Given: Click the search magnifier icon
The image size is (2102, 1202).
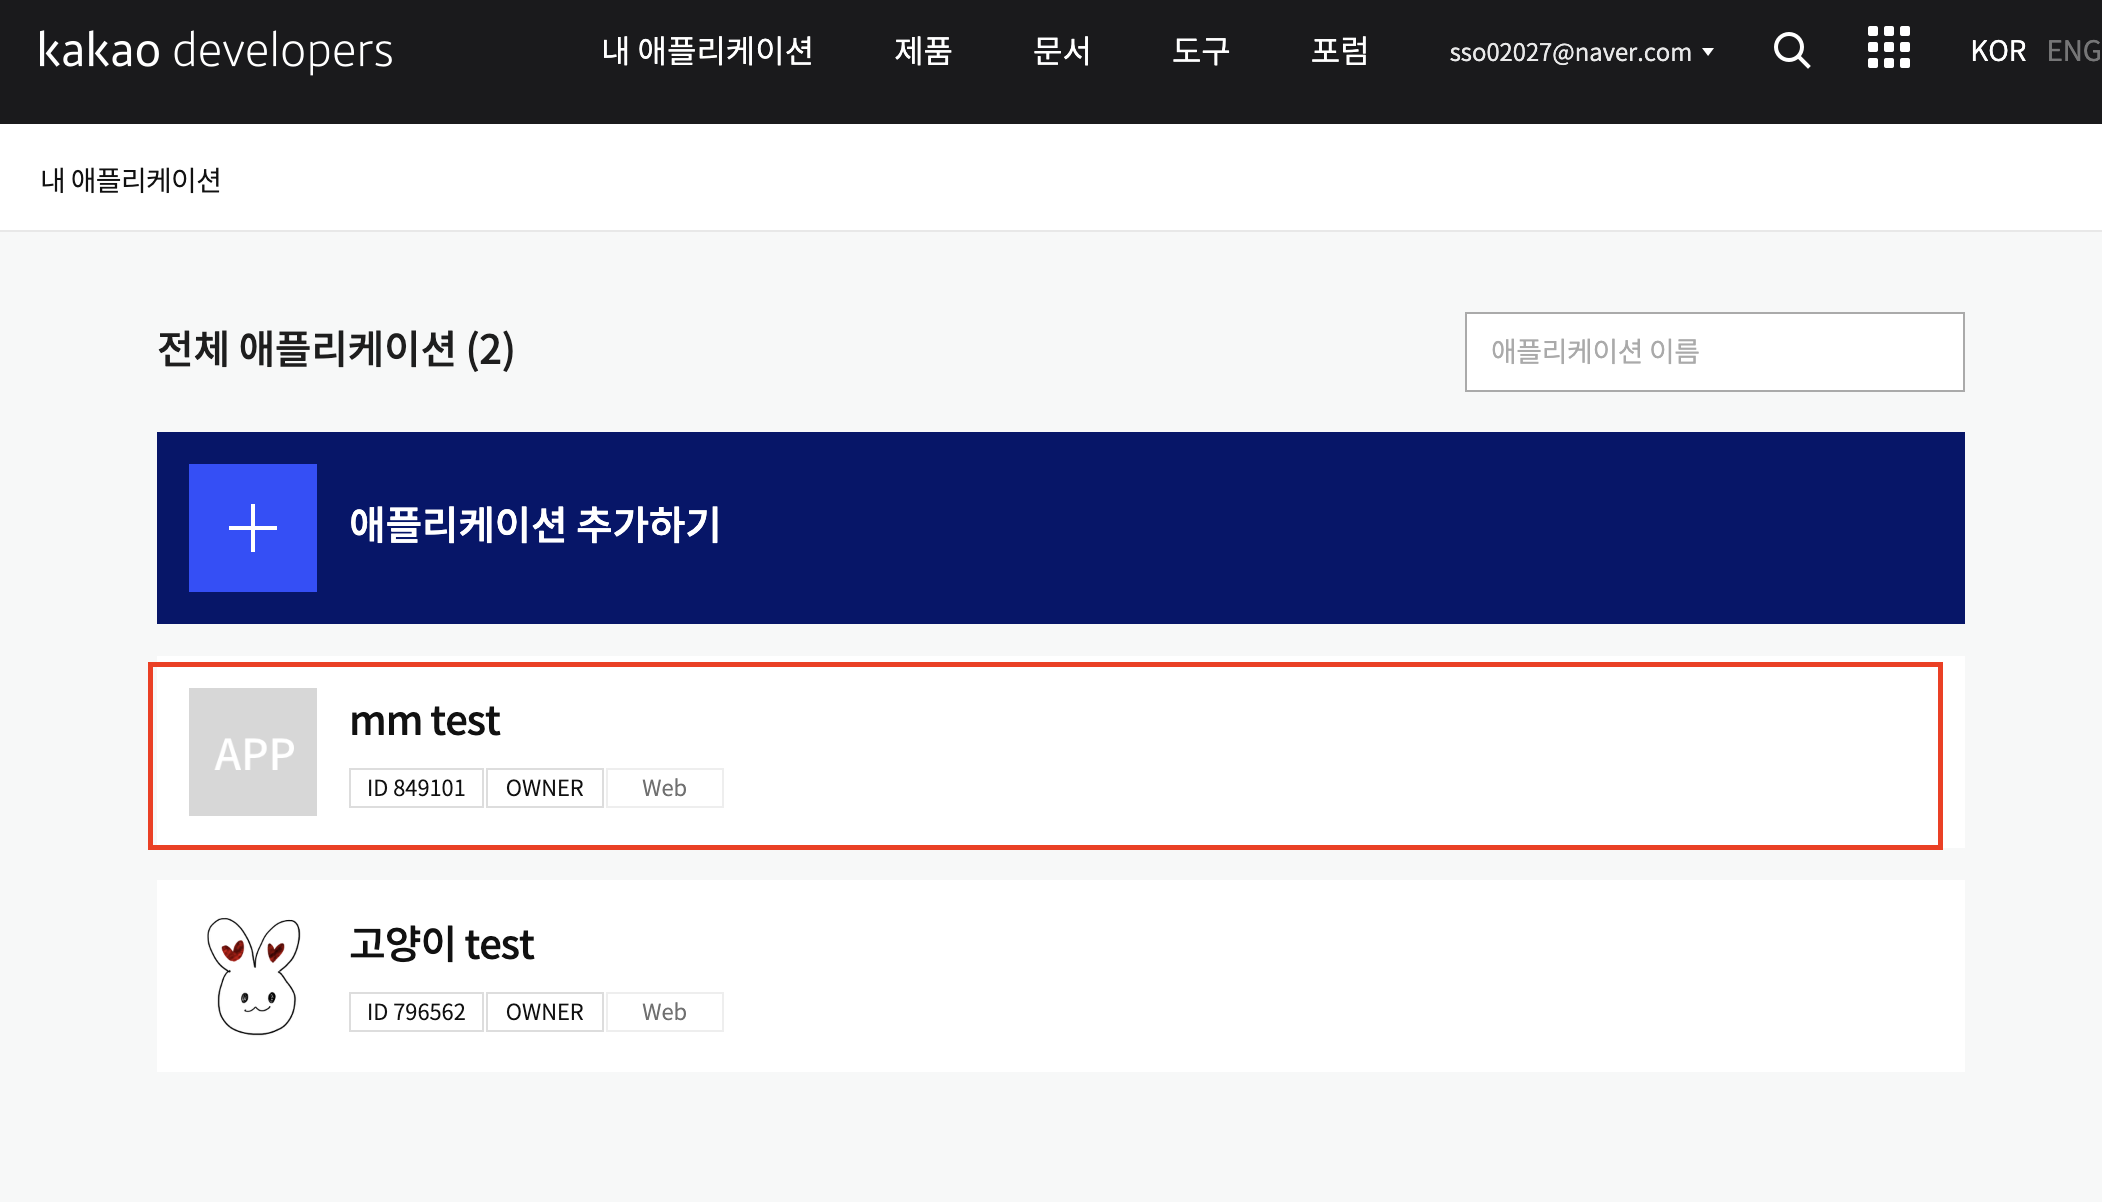Looking at the screenshot, I should tap(1791, 50).
